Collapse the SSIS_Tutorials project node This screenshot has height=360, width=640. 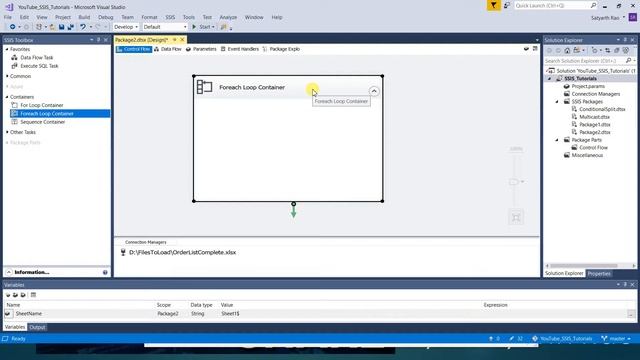(549, 78)
